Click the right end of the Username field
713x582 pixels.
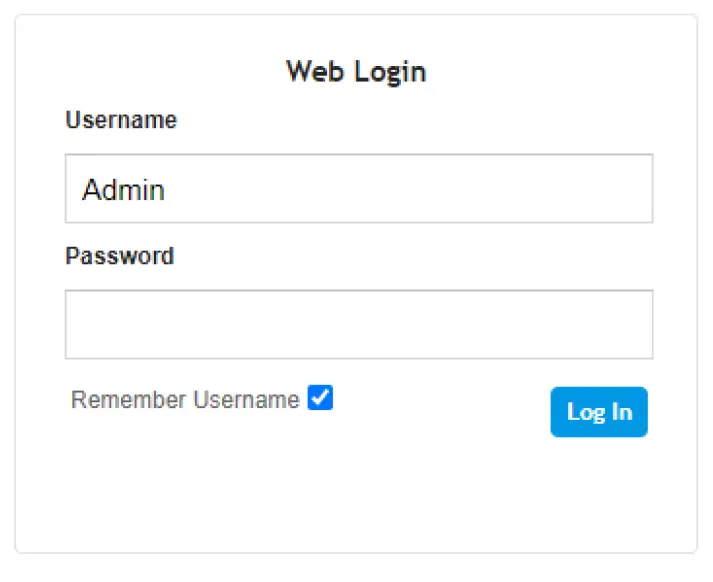click(630, 188)
